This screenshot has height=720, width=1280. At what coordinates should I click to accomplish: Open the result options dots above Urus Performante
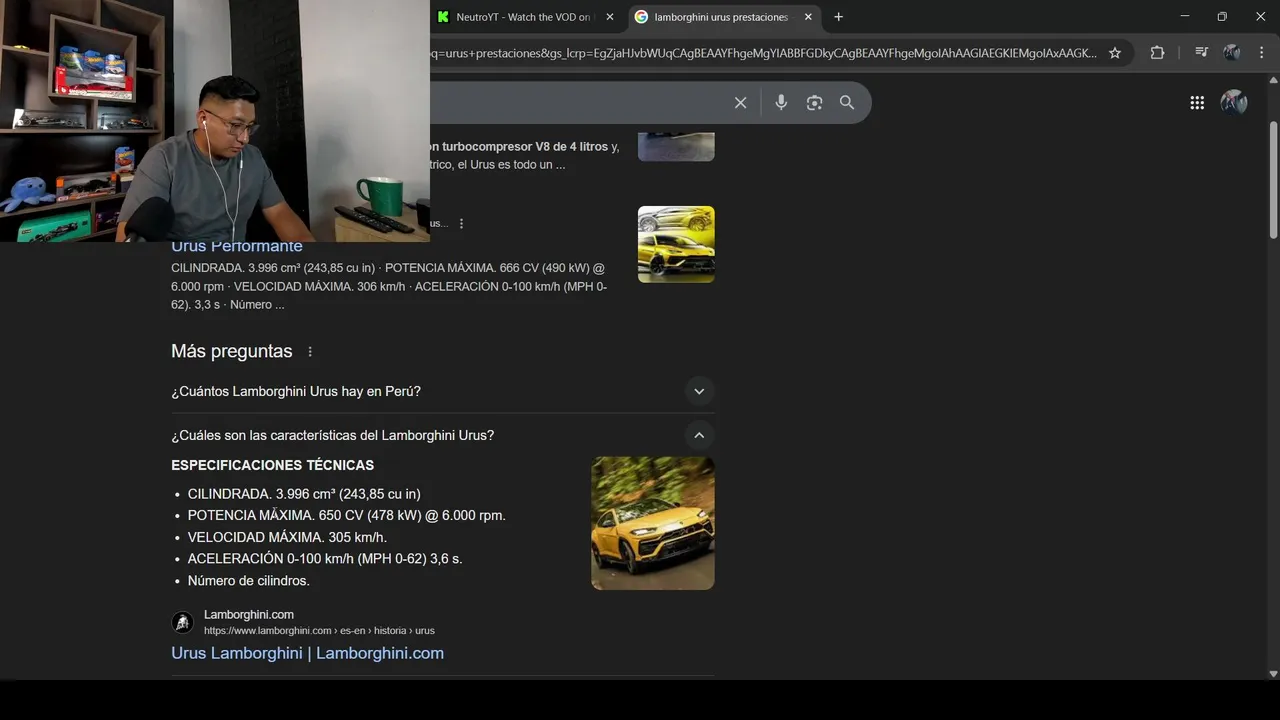(x=461, y=224)
